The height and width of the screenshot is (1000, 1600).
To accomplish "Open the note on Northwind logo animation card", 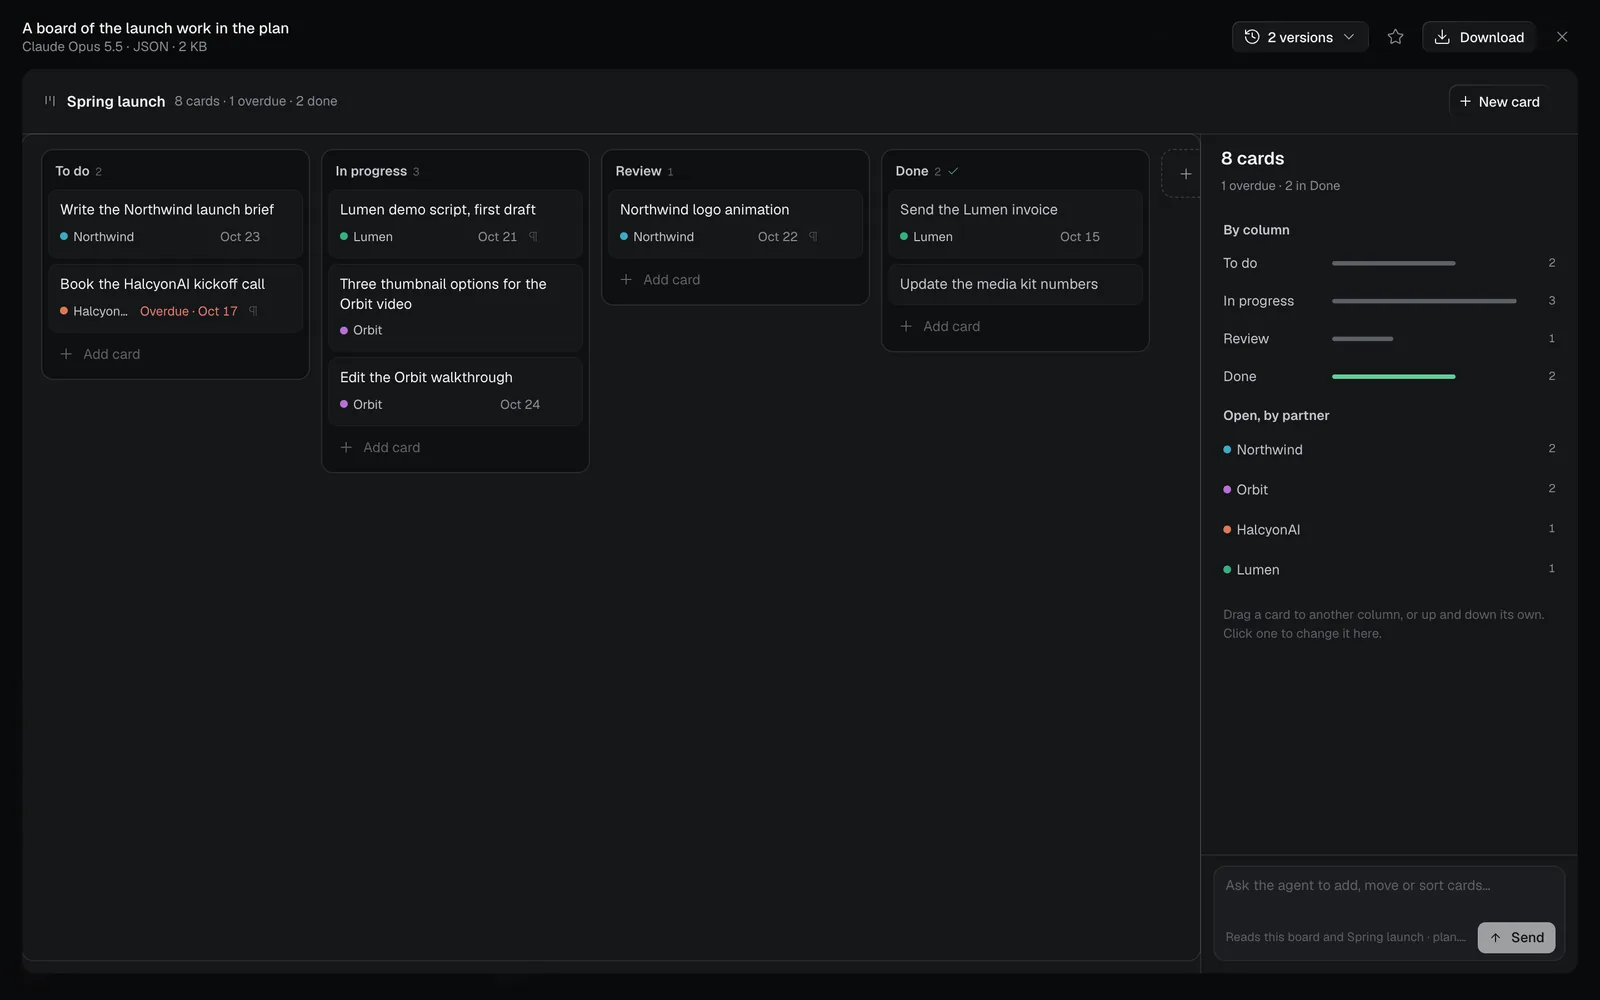I will click(813, 237).
